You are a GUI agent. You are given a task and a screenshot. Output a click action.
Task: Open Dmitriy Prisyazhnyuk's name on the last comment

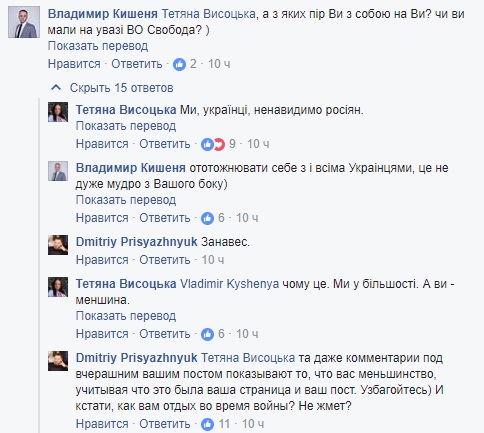point(136,358)
